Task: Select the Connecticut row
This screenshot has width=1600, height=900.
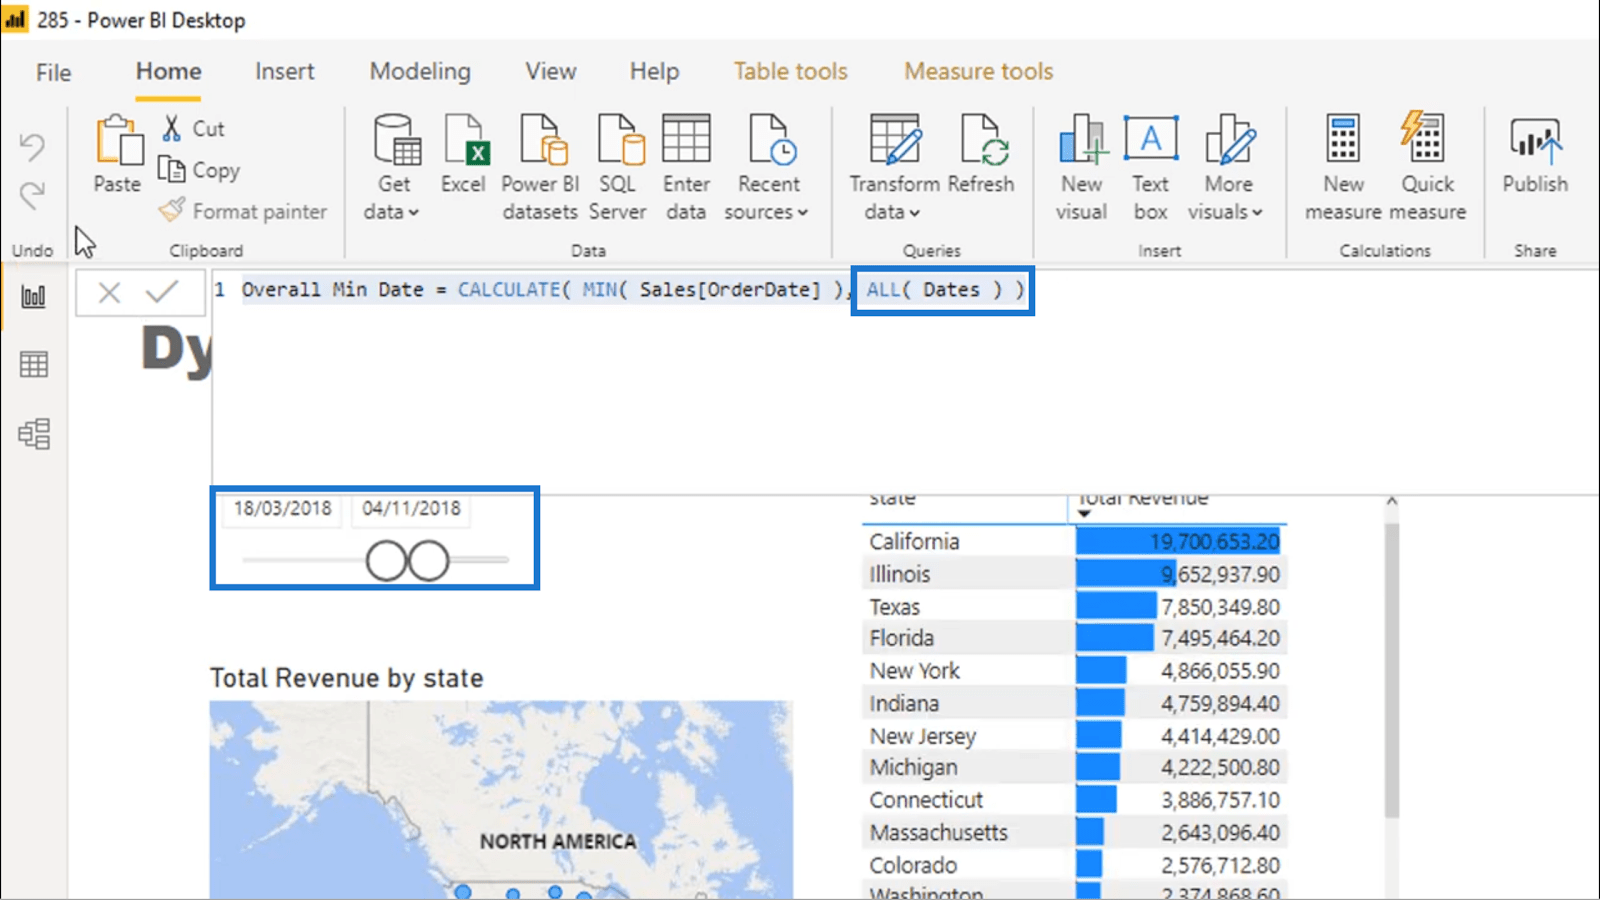Action: click(1074, 800)
